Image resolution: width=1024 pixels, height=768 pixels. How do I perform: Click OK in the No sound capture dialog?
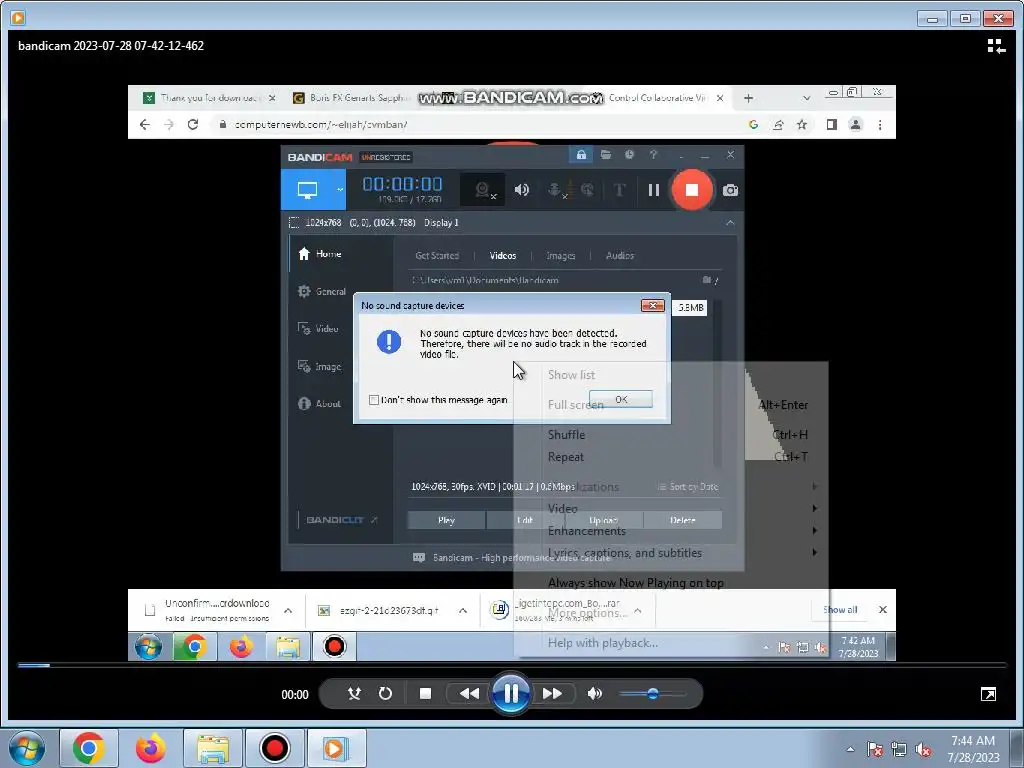[620, 399]
